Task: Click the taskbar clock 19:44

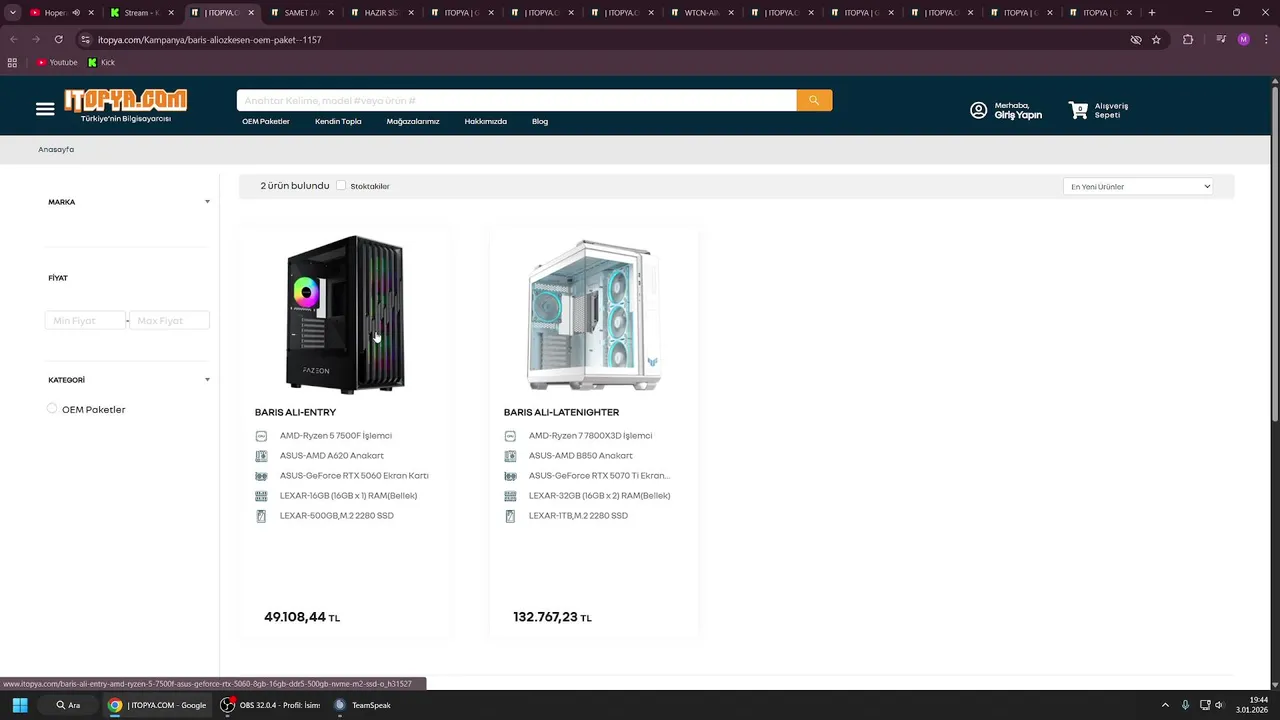Action: [x=1259, y=700]
